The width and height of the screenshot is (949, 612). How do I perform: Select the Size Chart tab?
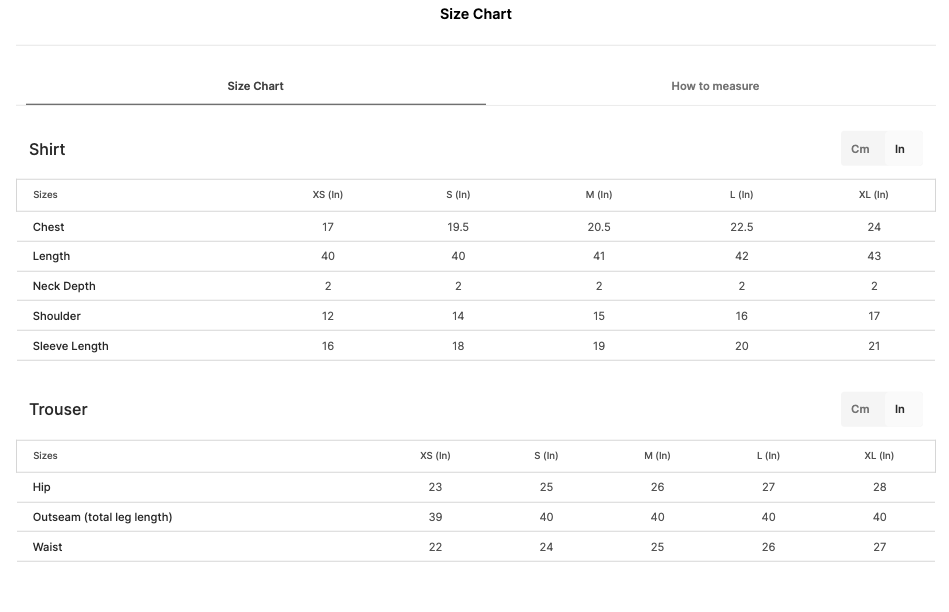[255, 86]
